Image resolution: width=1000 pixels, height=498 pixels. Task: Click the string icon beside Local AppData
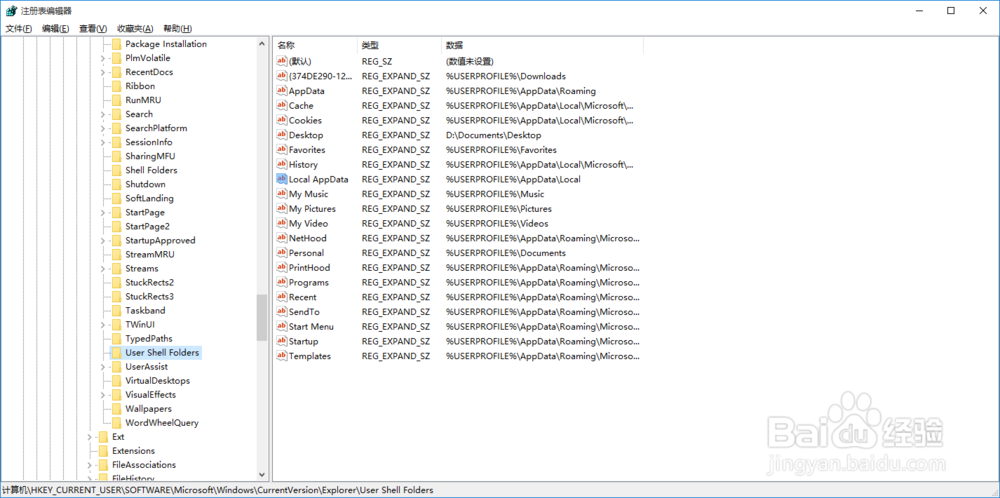point(282,179)
